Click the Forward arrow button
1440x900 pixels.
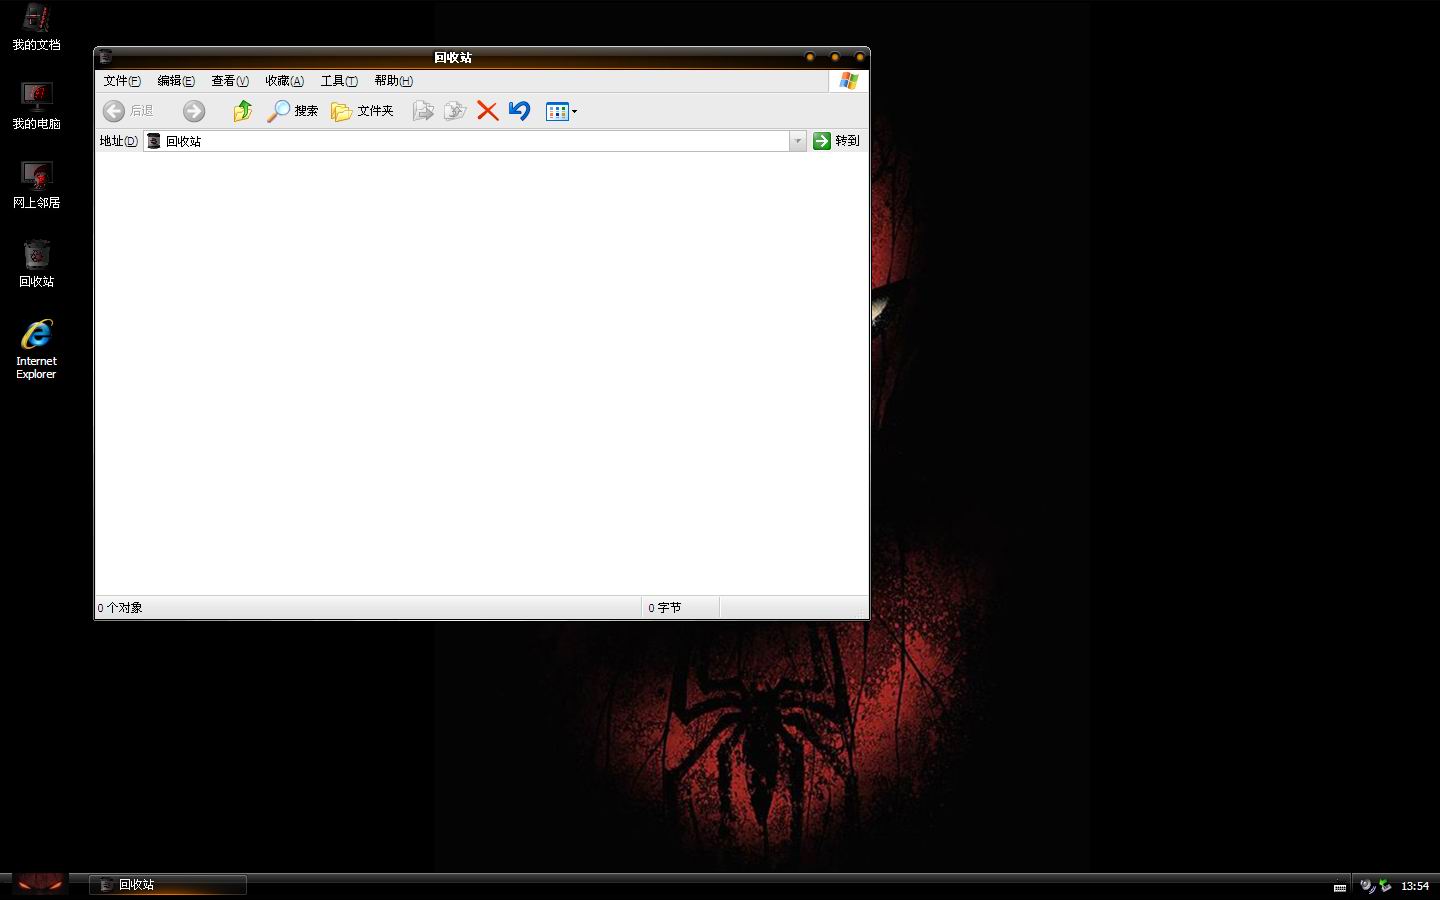click(x=194, y=111)
